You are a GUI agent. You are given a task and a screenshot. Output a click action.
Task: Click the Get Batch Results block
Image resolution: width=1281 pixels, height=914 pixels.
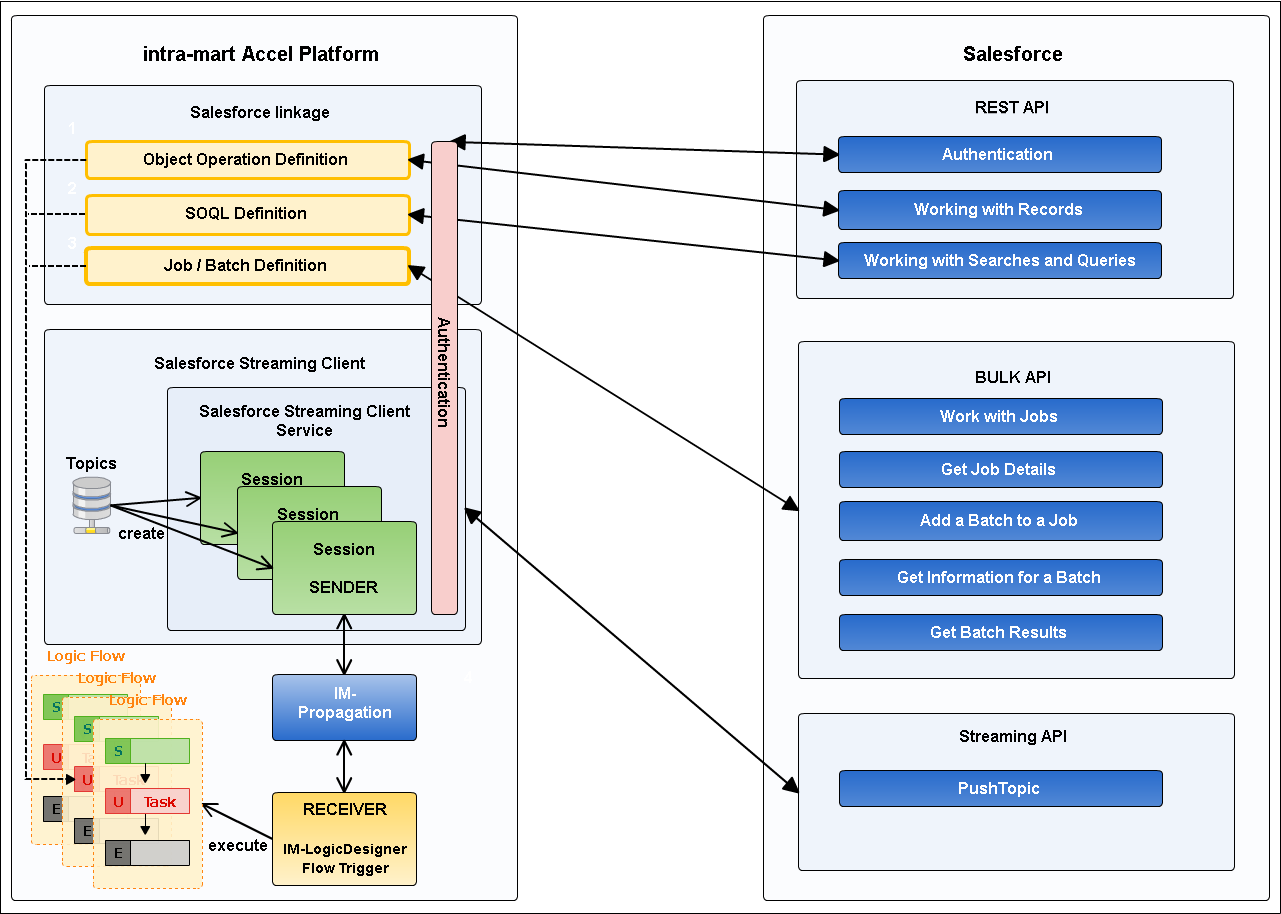(1000, 632)
